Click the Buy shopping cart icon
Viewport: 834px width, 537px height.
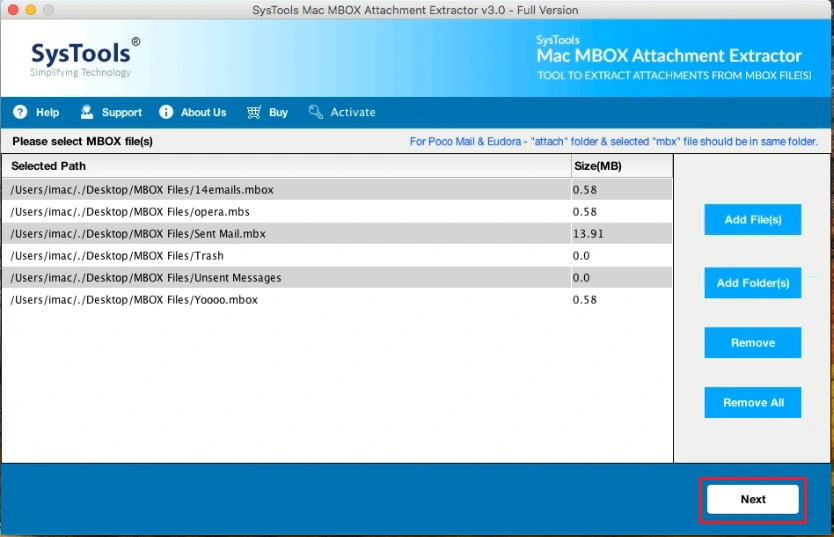[x=254, y=112]
